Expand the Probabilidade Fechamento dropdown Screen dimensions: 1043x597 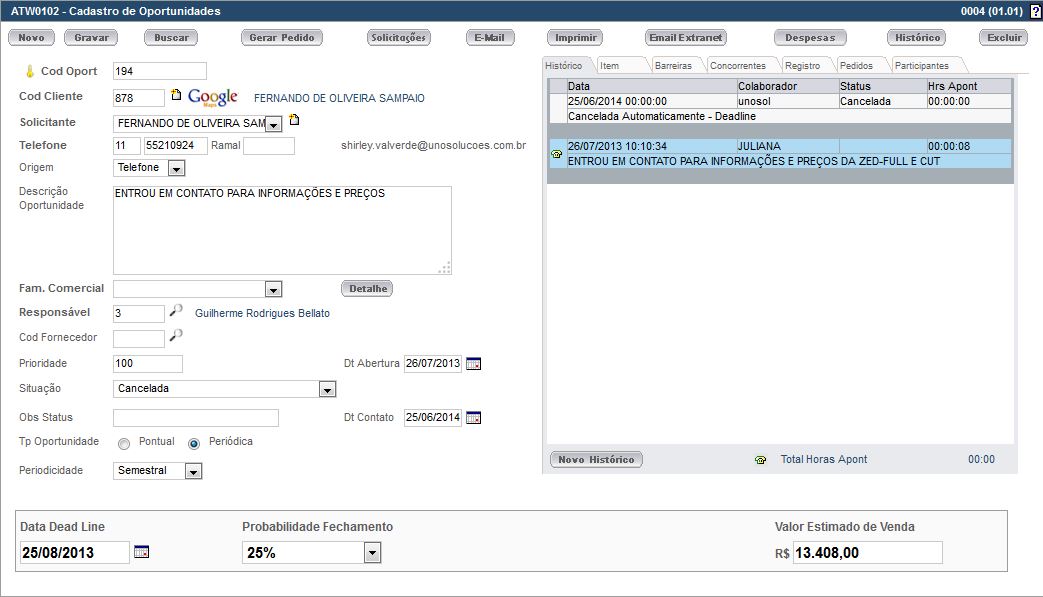click(x=372, y=552)
